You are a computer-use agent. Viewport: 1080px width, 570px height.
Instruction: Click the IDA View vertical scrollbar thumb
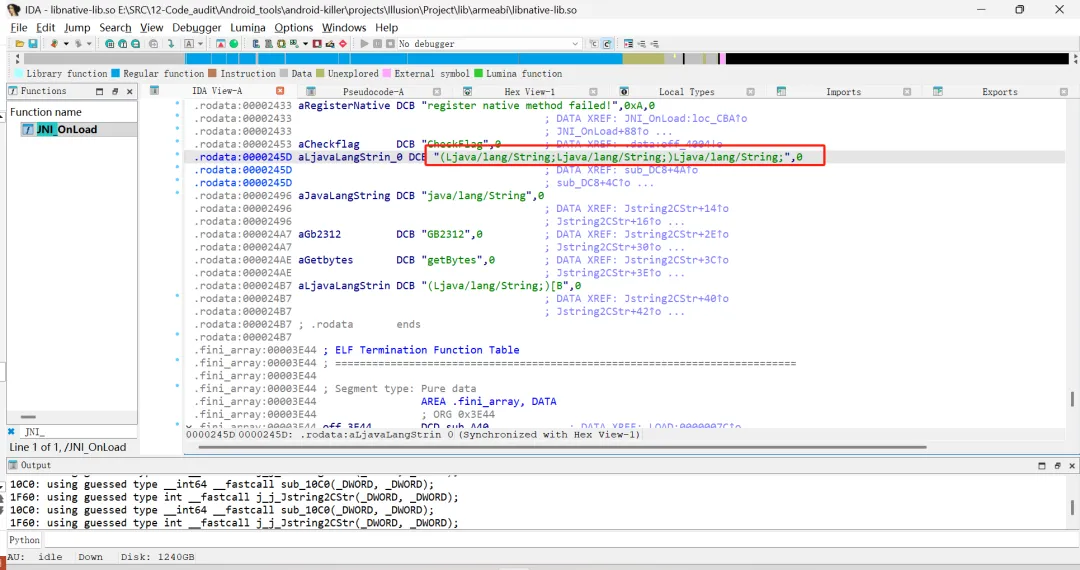pos(1072,399)
